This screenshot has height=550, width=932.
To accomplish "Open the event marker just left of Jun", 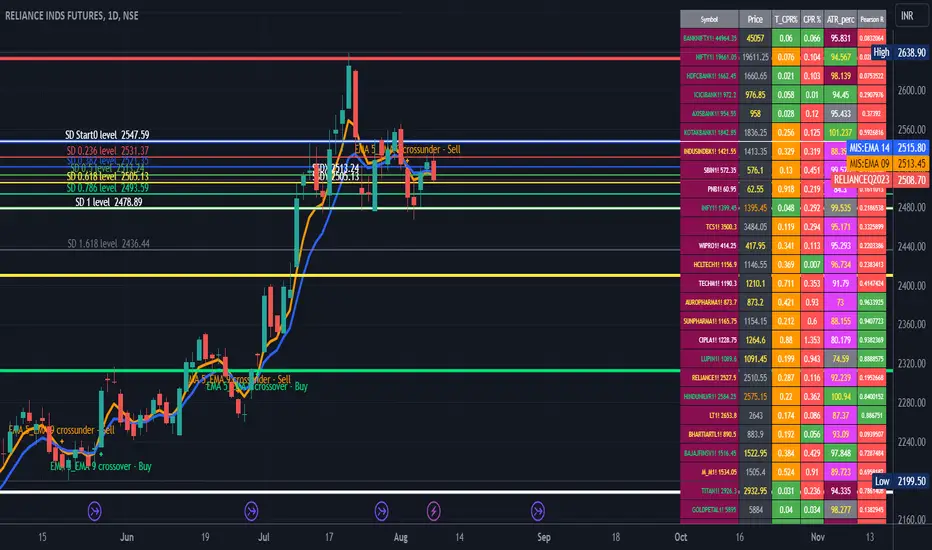I will [95, 511].
